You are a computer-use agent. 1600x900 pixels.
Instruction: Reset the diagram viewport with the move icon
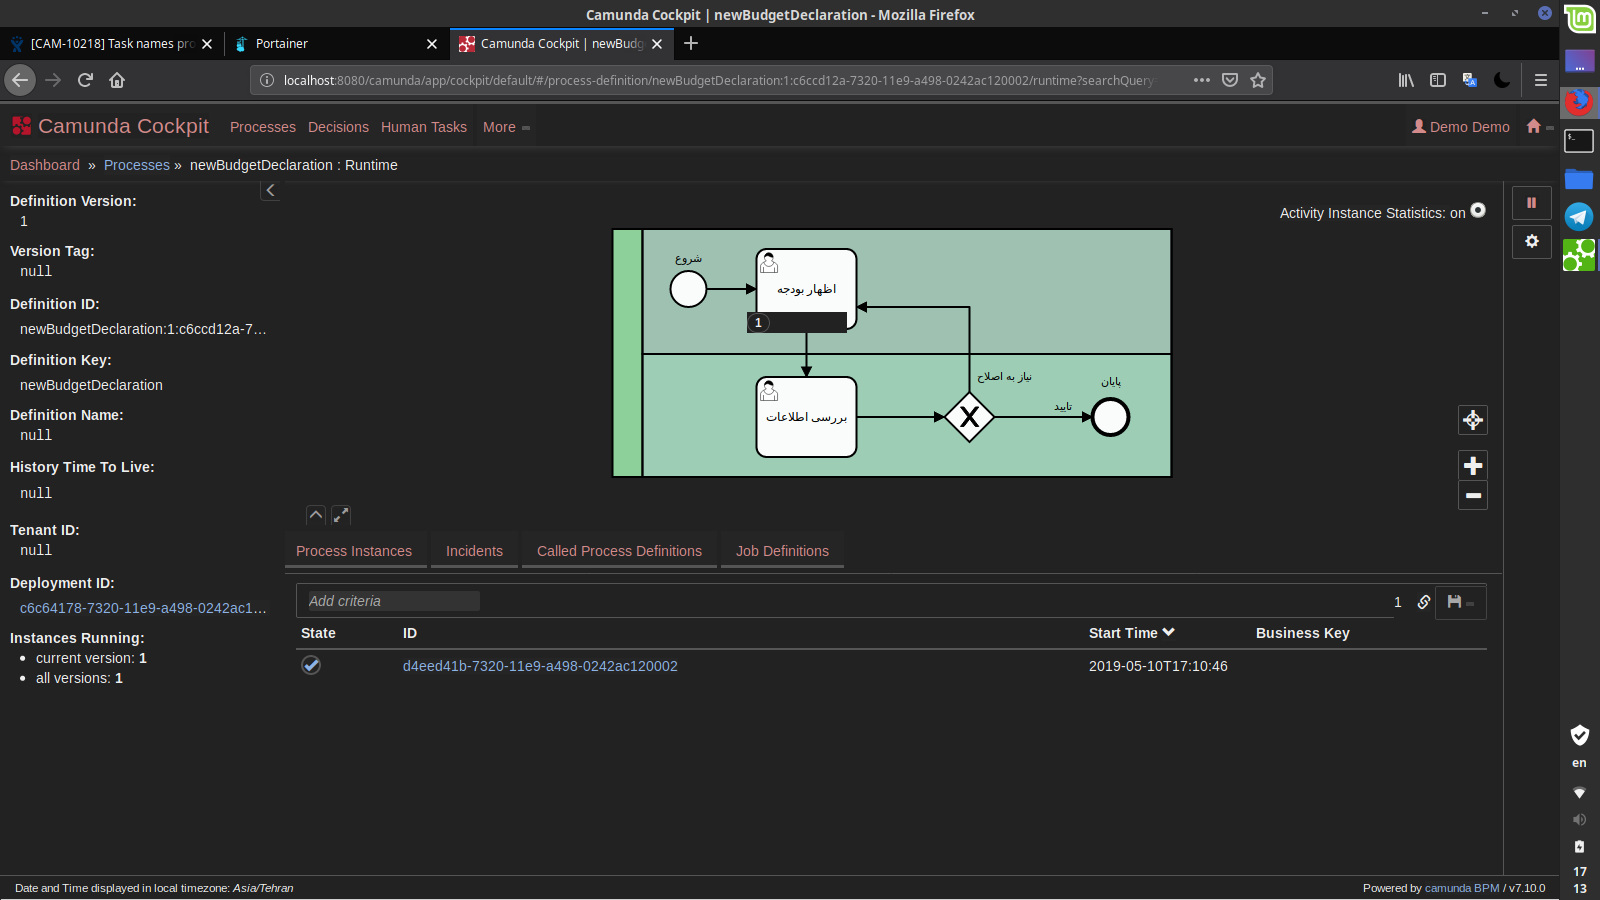coord(1472,420)
